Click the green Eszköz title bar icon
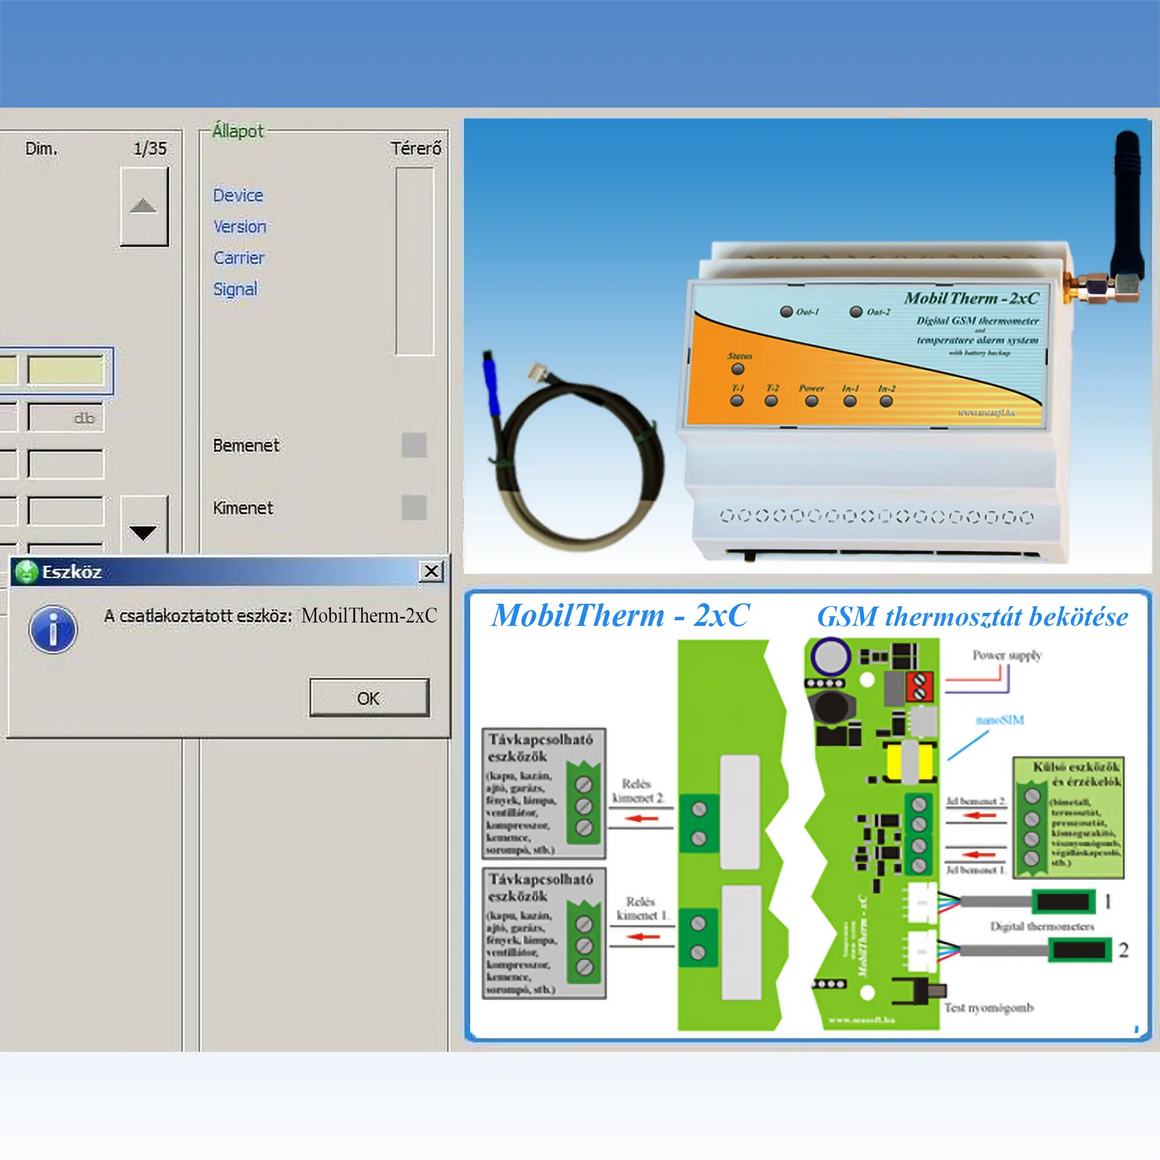This screenshot has height=1160, width=1160. click(x=27, y=572)
